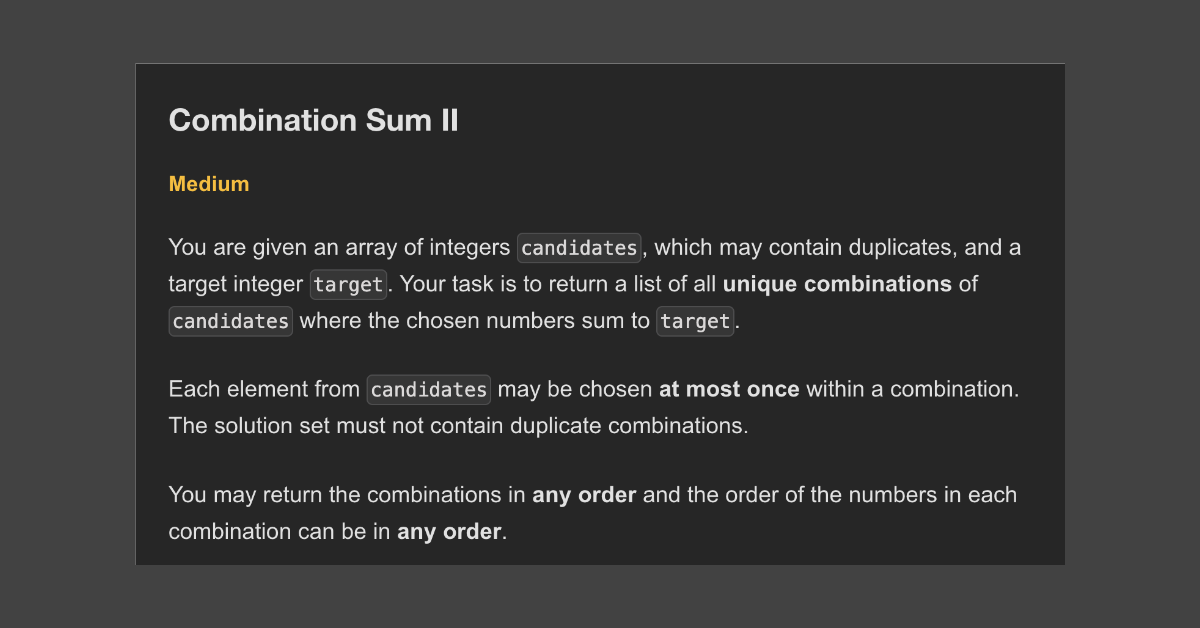Click the bold "unique combinations" text

click(837, 284)
